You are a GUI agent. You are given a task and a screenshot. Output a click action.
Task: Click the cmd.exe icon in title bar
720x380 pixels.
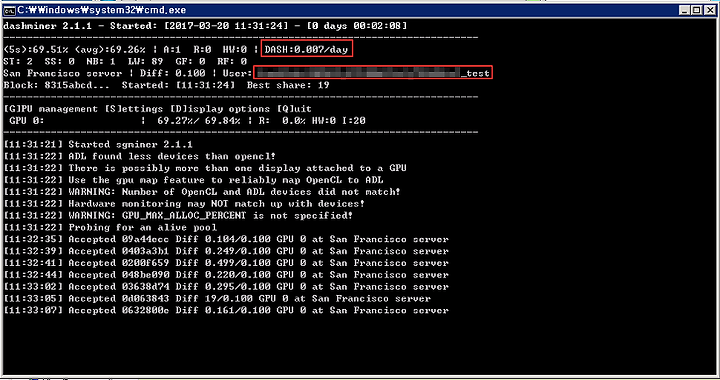[9, 10]
